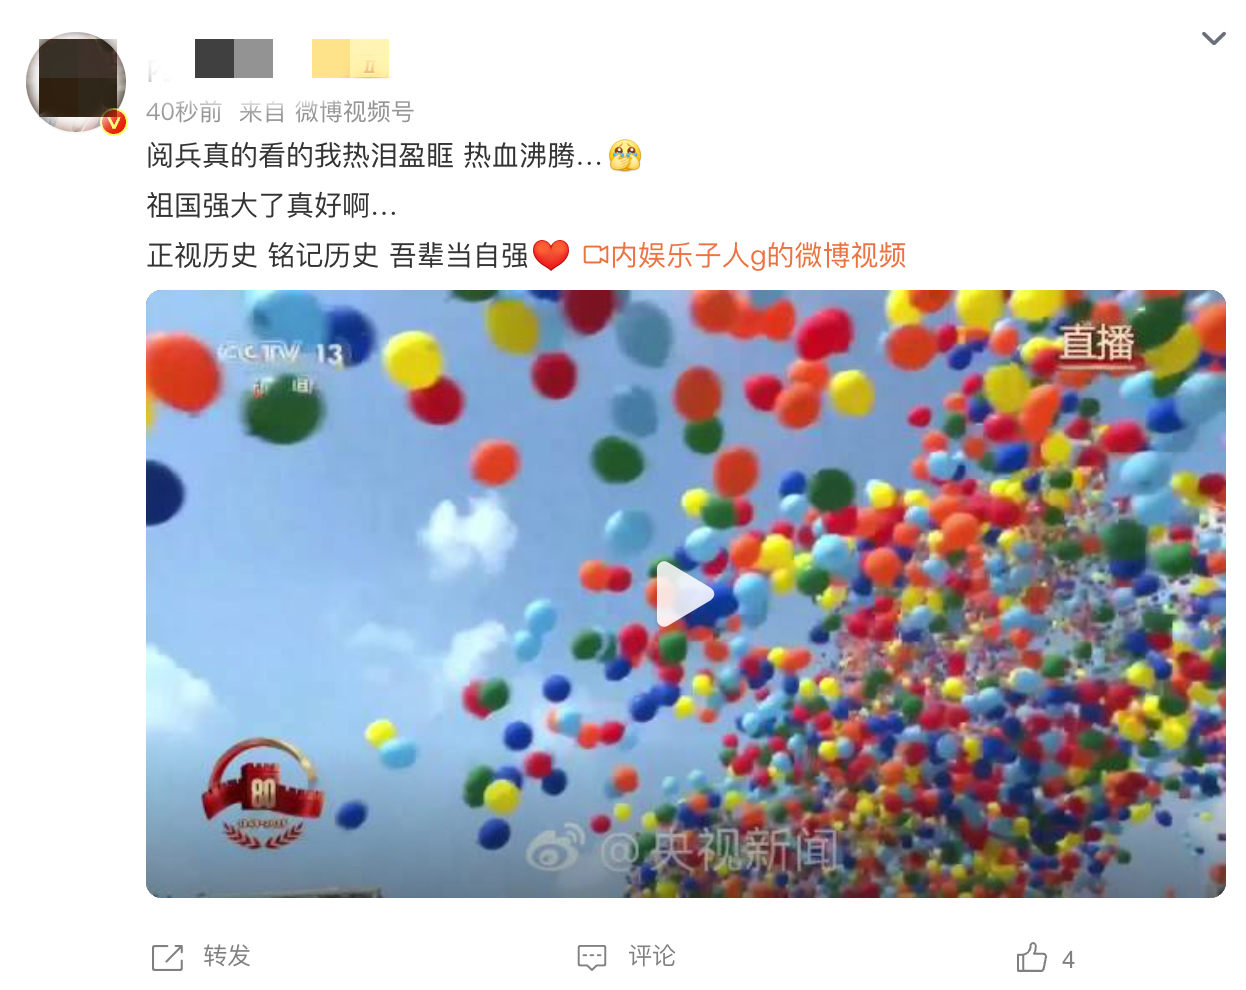Click the 转发 label

pyautogui.click(x=227, y=956)
